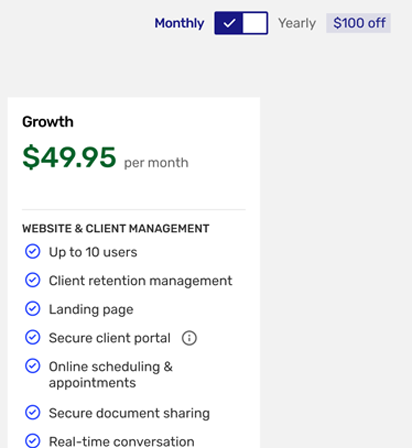Select the Monthly billing label
The height and width of the screenshot is (448, 412).
179,23
